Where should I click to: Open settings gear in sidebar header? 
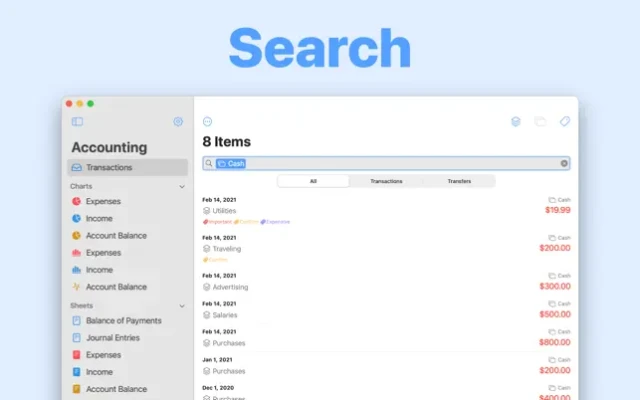pyautogui.click(x=178, y=122)
